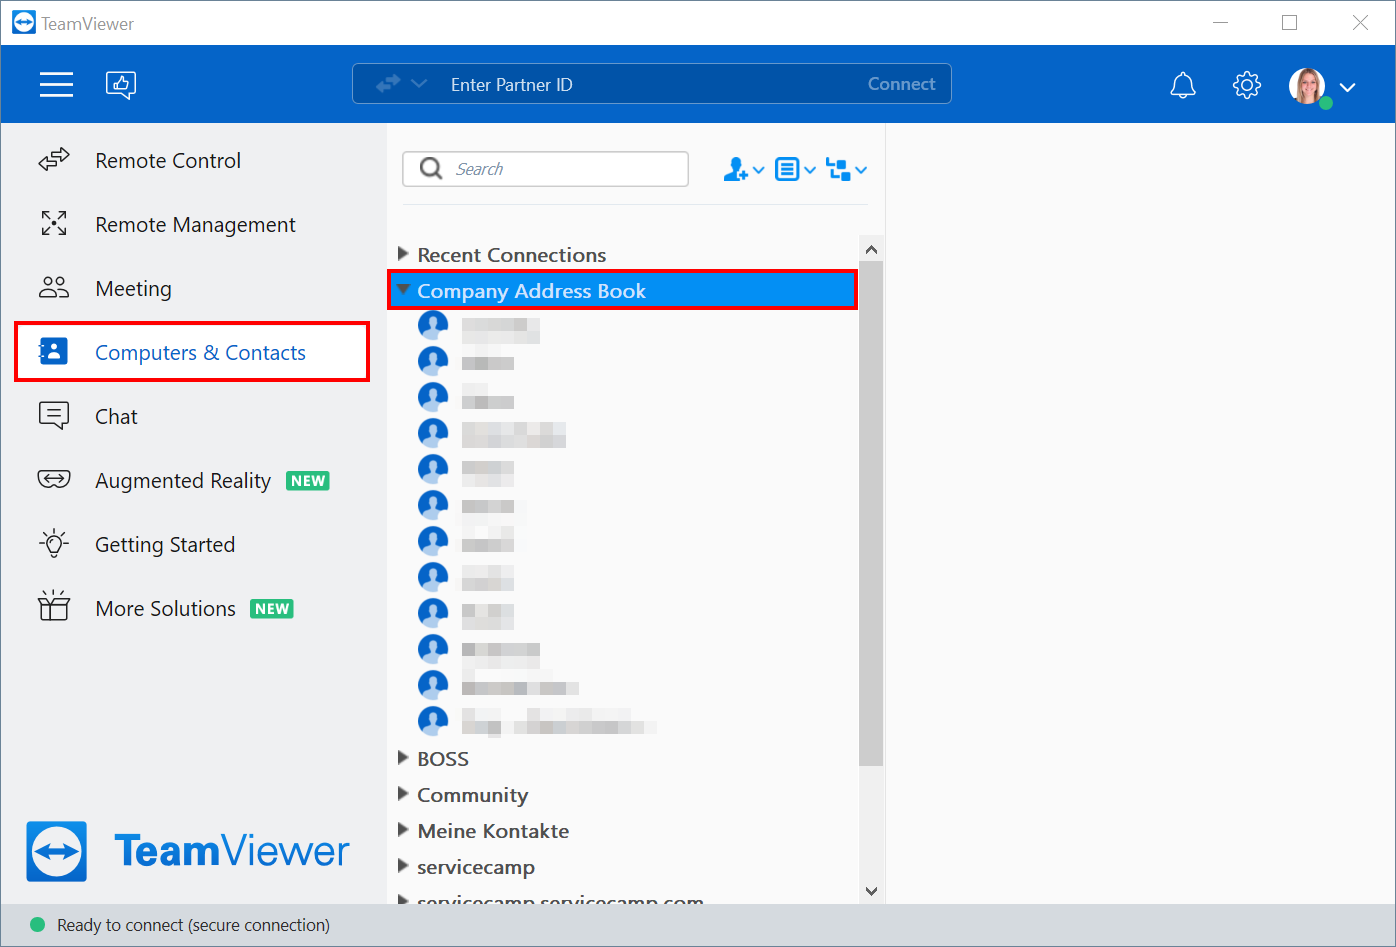Open the hamburger menu
Viewport: 1396px width, 947px height.
56,85
